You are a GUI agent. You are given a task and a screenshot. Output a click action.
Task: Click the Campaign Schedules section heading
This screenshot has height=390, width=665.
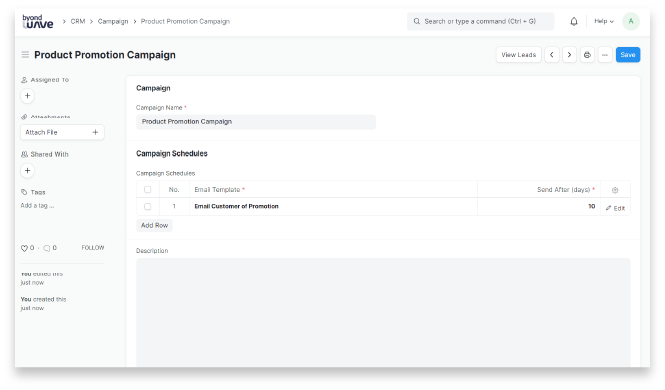click(172, 153)
